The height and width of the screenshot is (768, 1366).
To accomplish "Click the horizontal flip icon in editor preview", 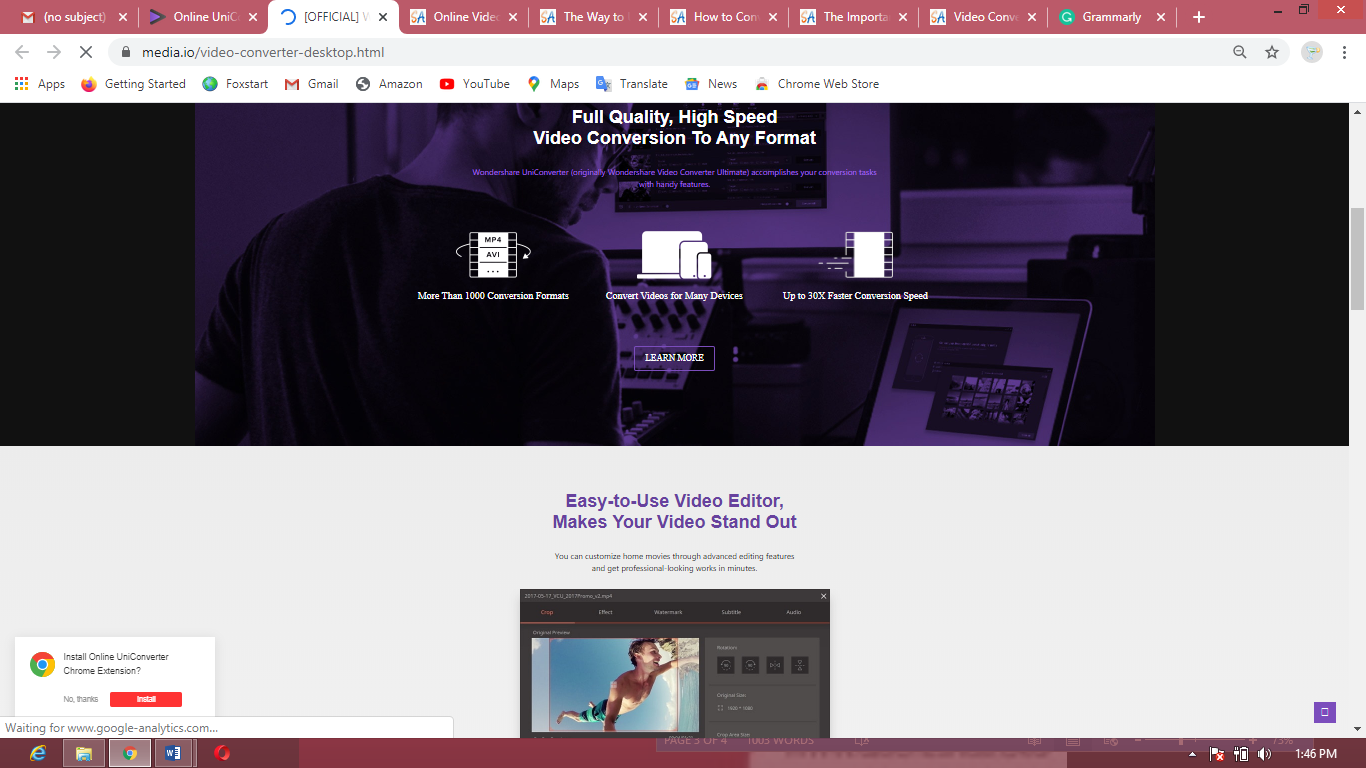I will 775,665.
